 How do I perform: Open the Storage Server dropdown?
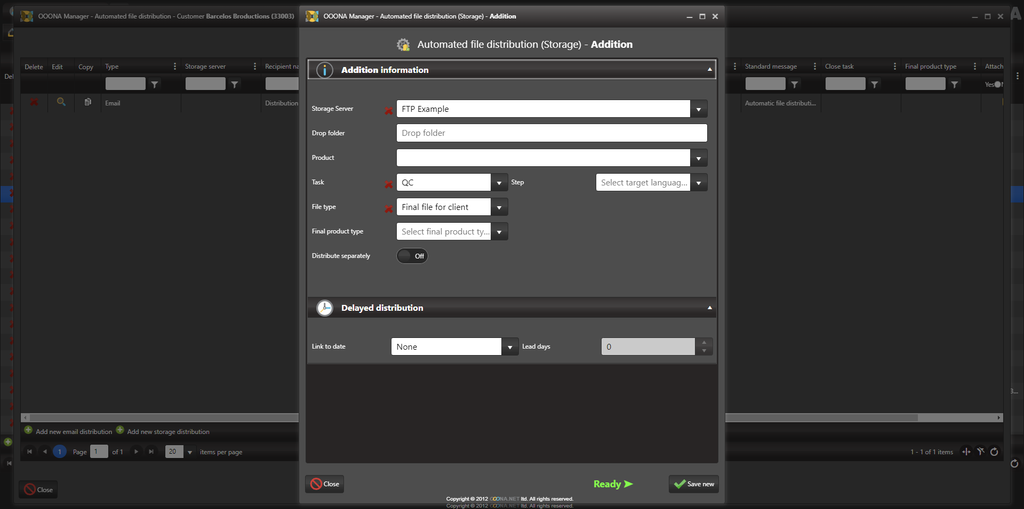(699, 109)
